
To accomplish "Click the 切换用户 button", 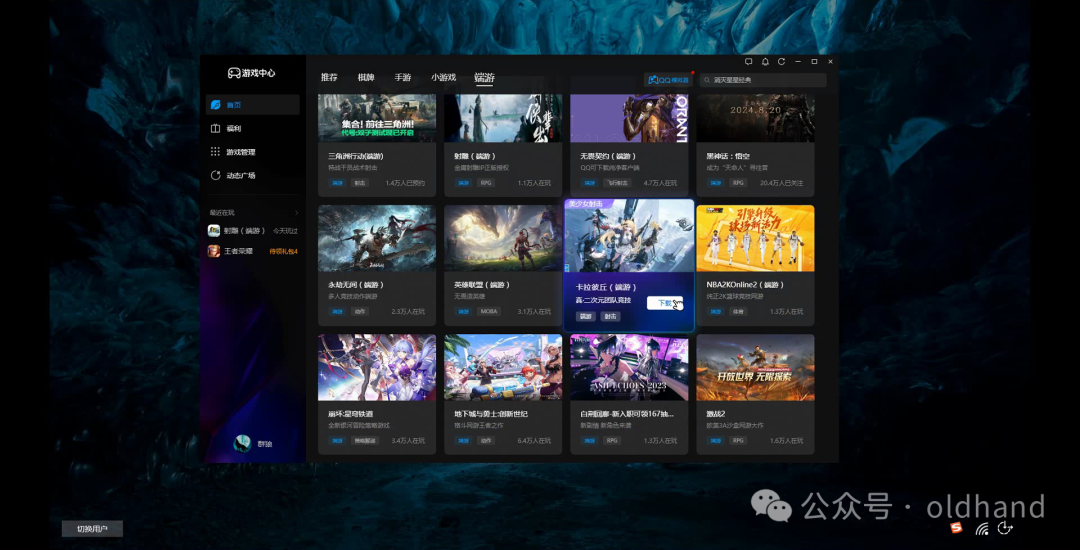I will pos(92,529).
